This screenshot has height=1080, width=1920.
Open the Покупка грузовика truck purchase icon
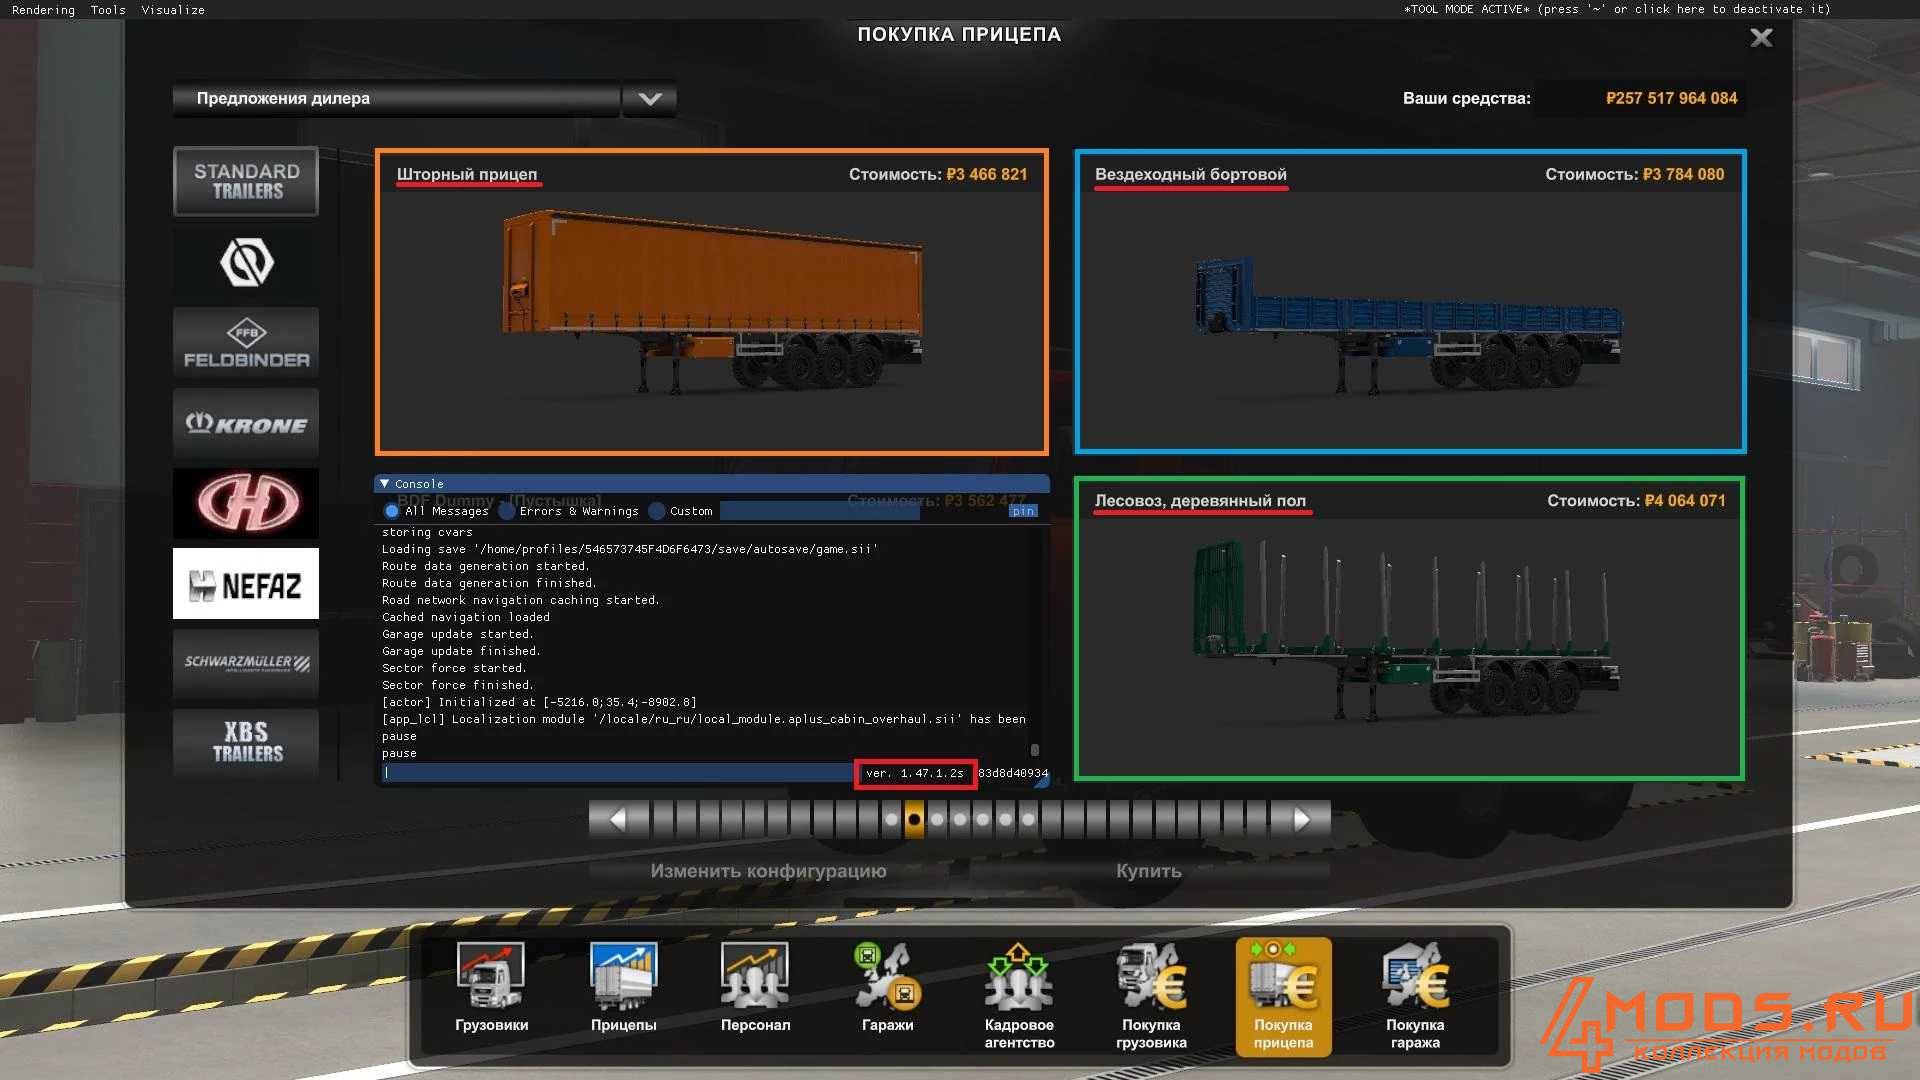coord(1151,996)
